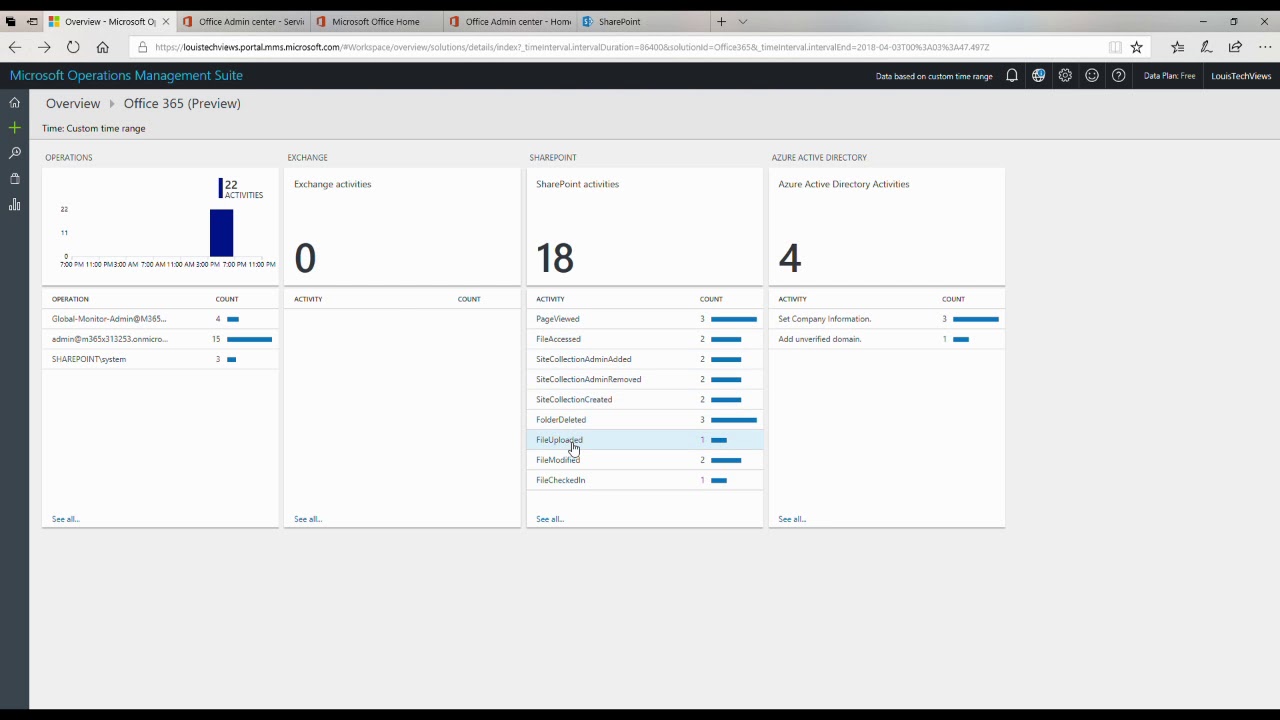Refresh the page with reload icon
Viewport: 1280px width, 720px height.
[x=73, y=47]
